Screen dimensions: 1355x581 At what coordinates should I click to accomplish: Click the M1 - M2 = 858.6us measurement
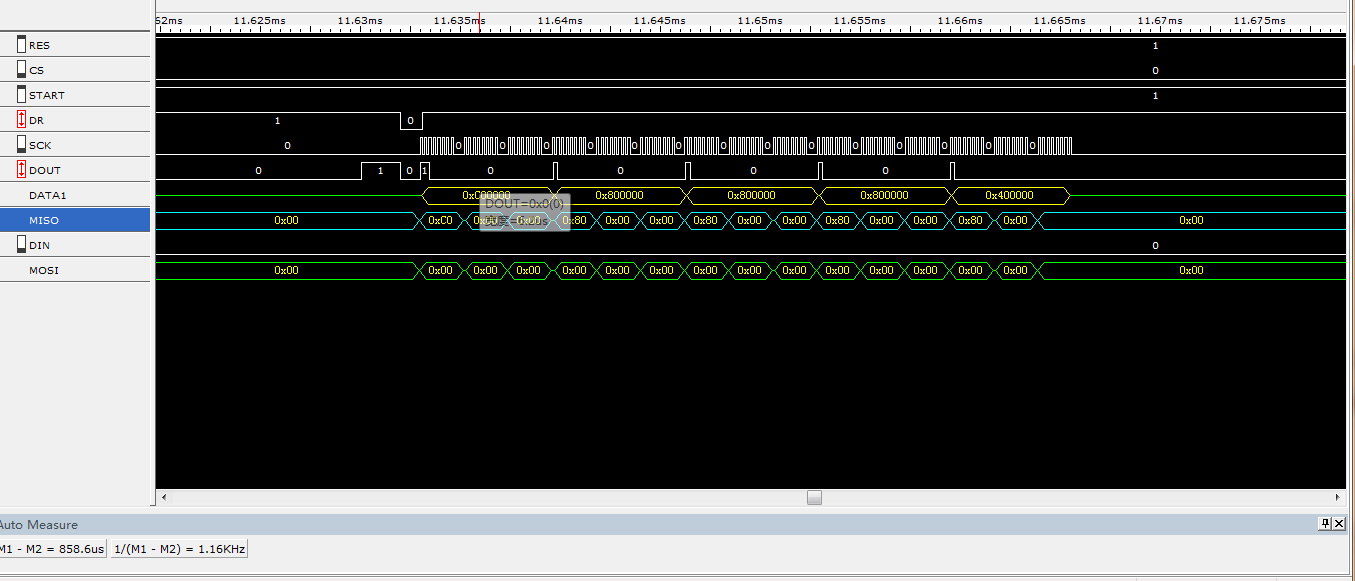click(x=52, y=549)
